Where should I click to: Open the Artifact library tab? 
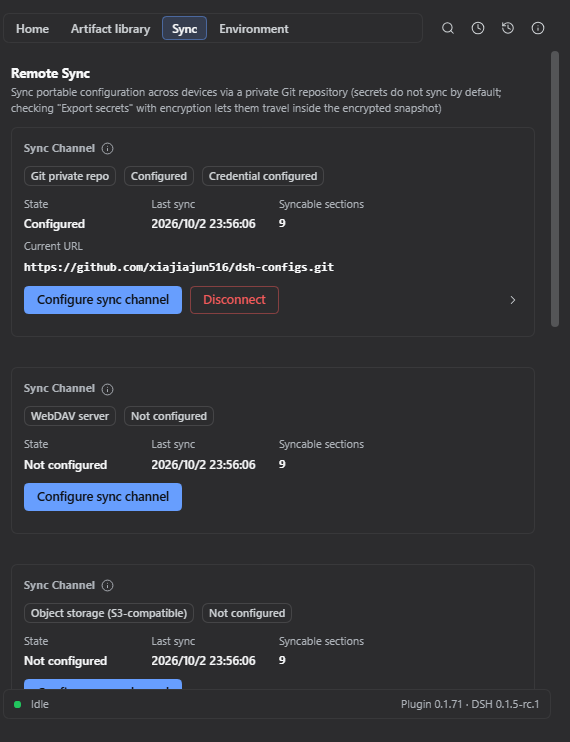(x=110, y=28)
